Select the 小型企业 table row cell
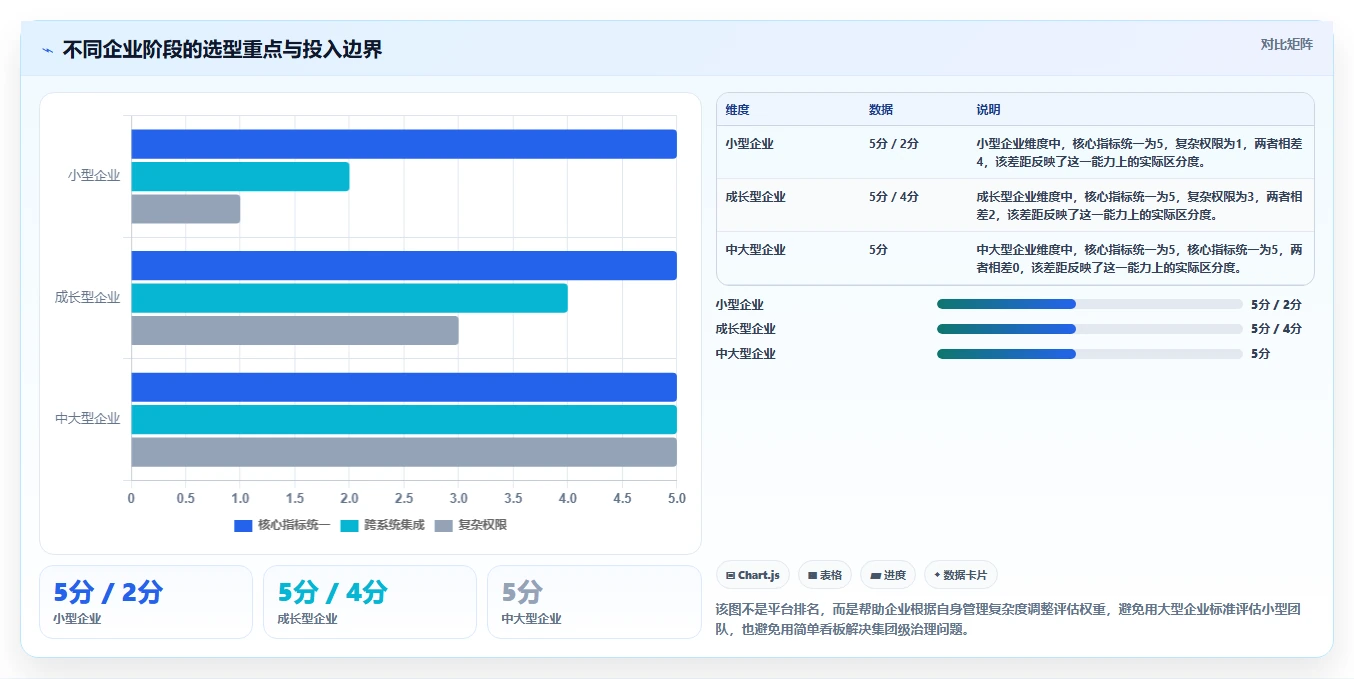The image size is (1354, 679). (749, 144)
